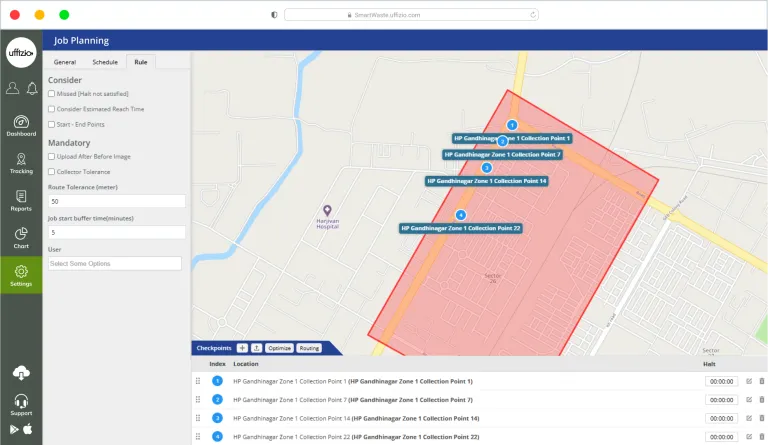Enable Missed (Halt not satisfied) checkbox
Image resolution: width=768 pixels, height=445 pixels.
pos(52,93)
